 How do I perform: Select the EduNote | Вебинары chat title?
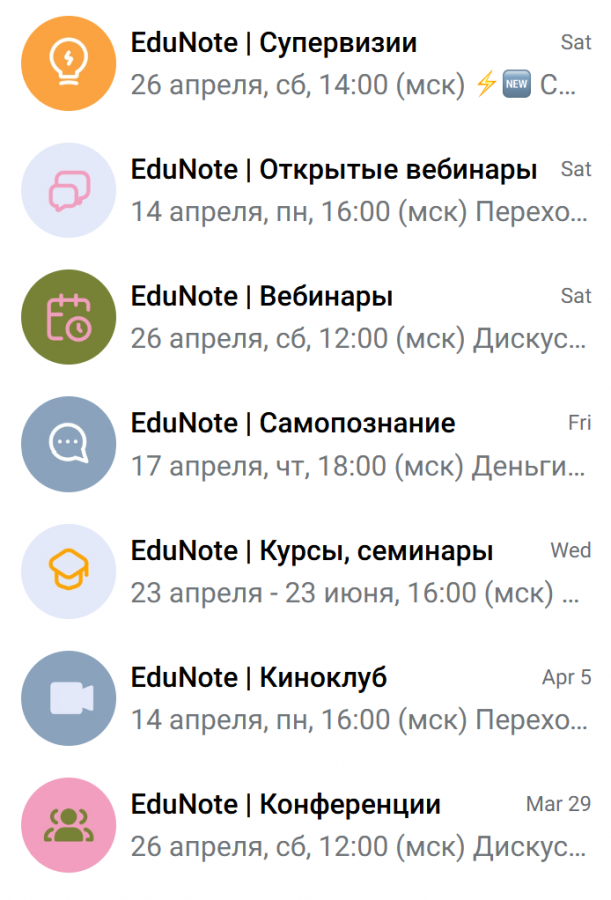coord(262,297)
